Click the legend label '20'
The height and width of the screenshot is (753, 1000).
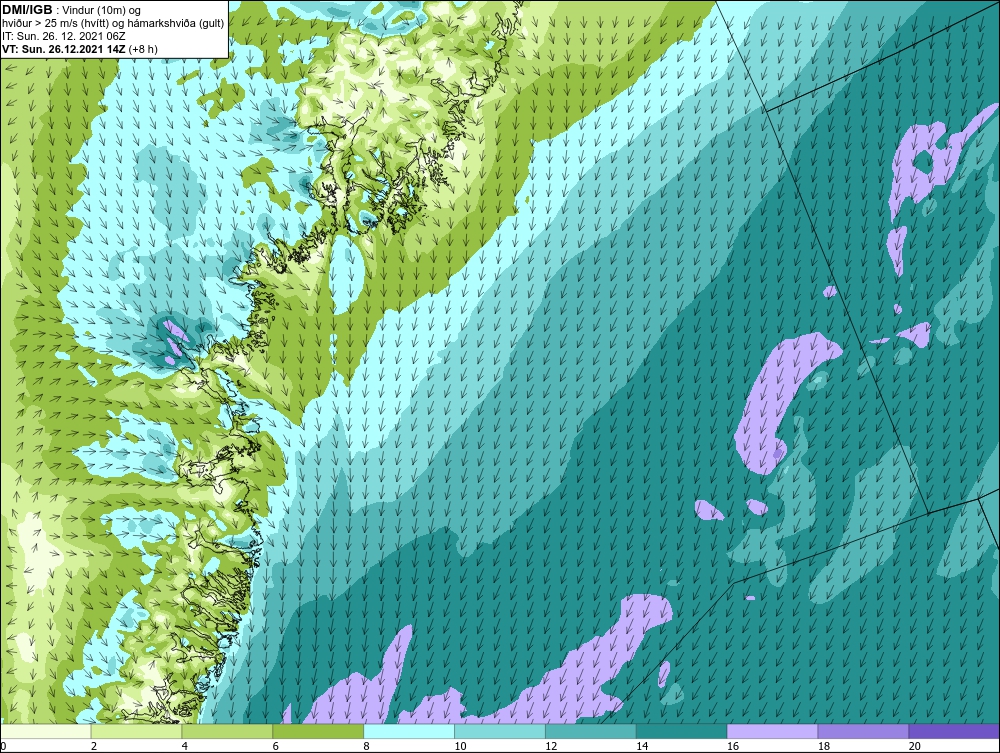point(915,746)
